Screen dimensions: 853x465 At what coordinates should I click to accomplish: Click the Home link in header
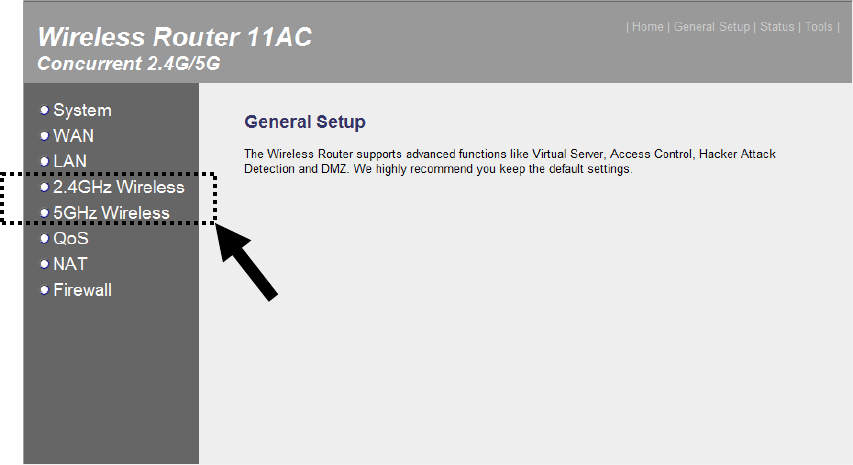coord(647,27)
